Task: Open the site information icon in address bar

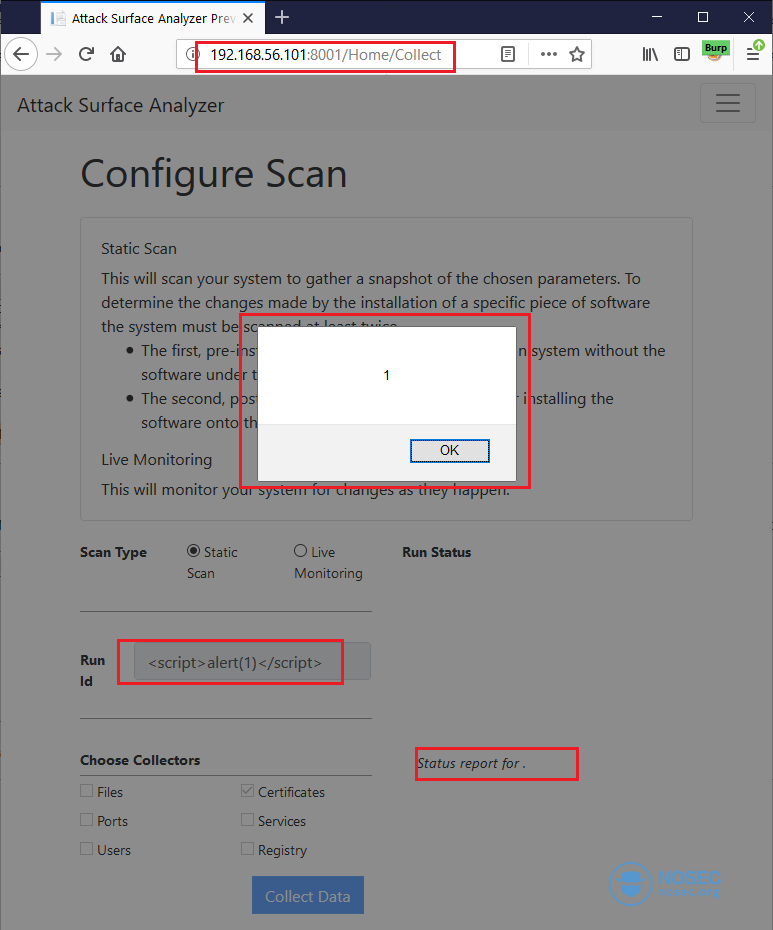Action: [x=190, y=55]
